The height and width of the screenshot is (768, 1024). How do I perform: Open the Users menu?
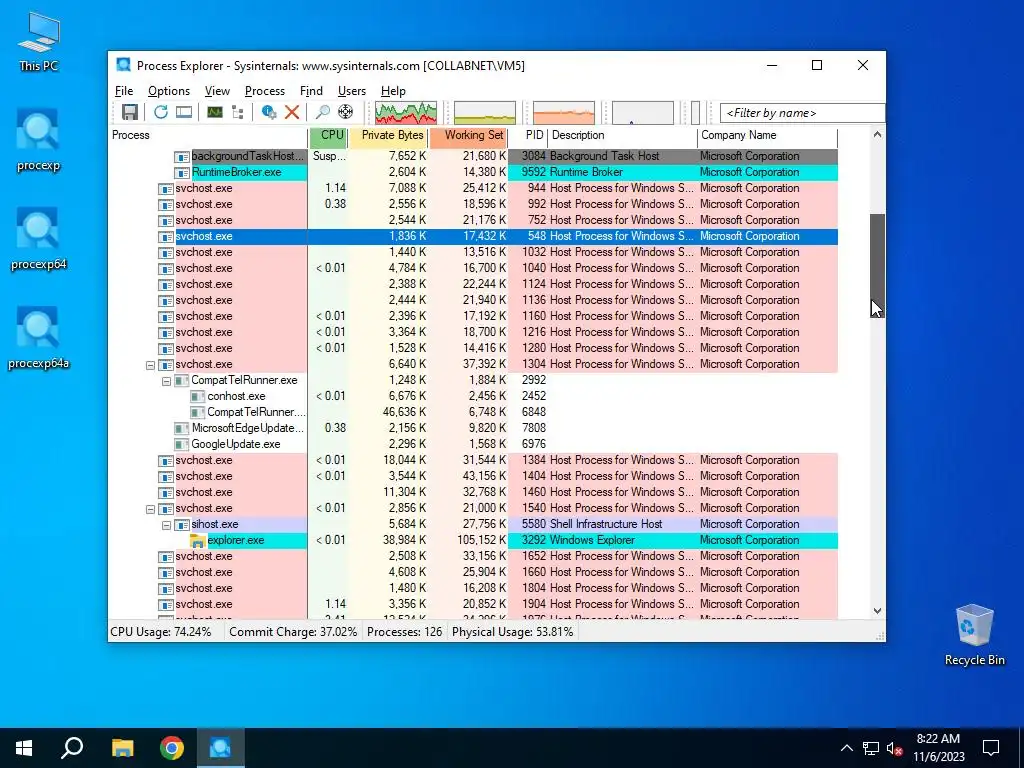click(x=351, y=91)
